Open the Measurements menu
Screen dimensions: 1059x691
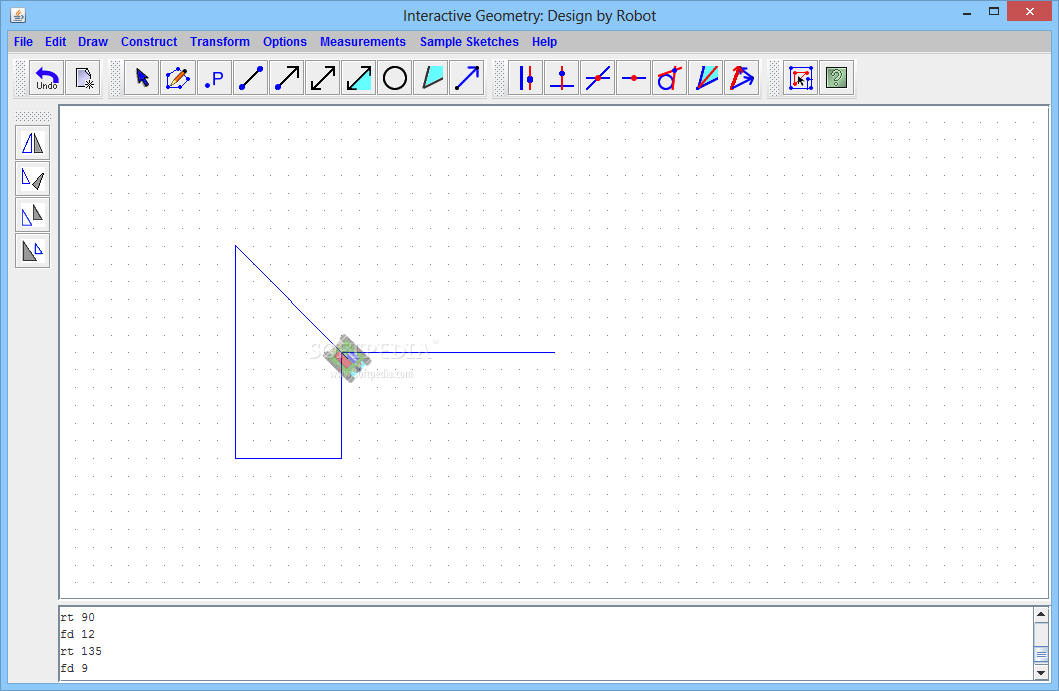(x=363, y=42)
